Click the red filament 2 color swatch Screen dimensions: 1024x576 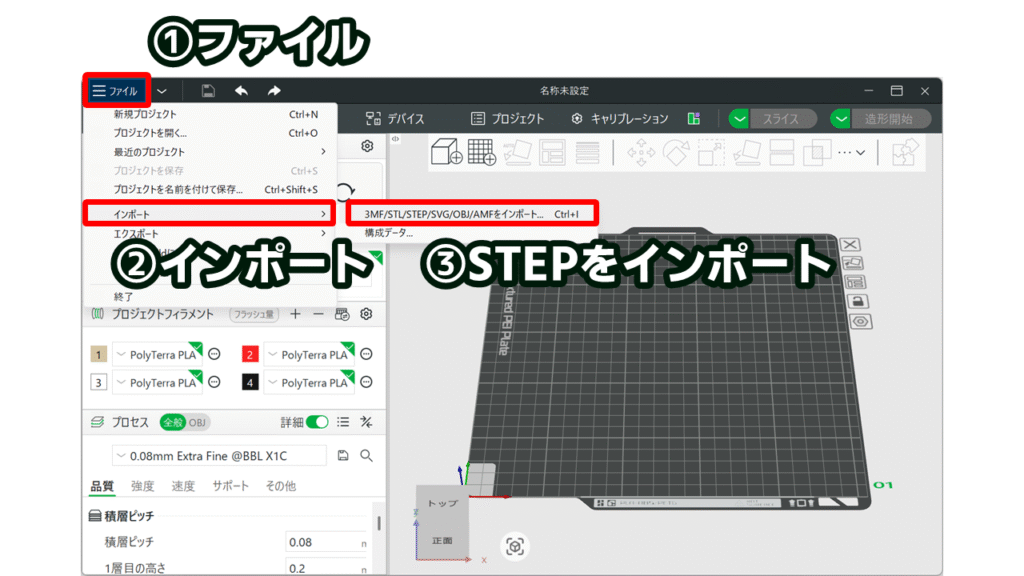click(x=250, y=355)
